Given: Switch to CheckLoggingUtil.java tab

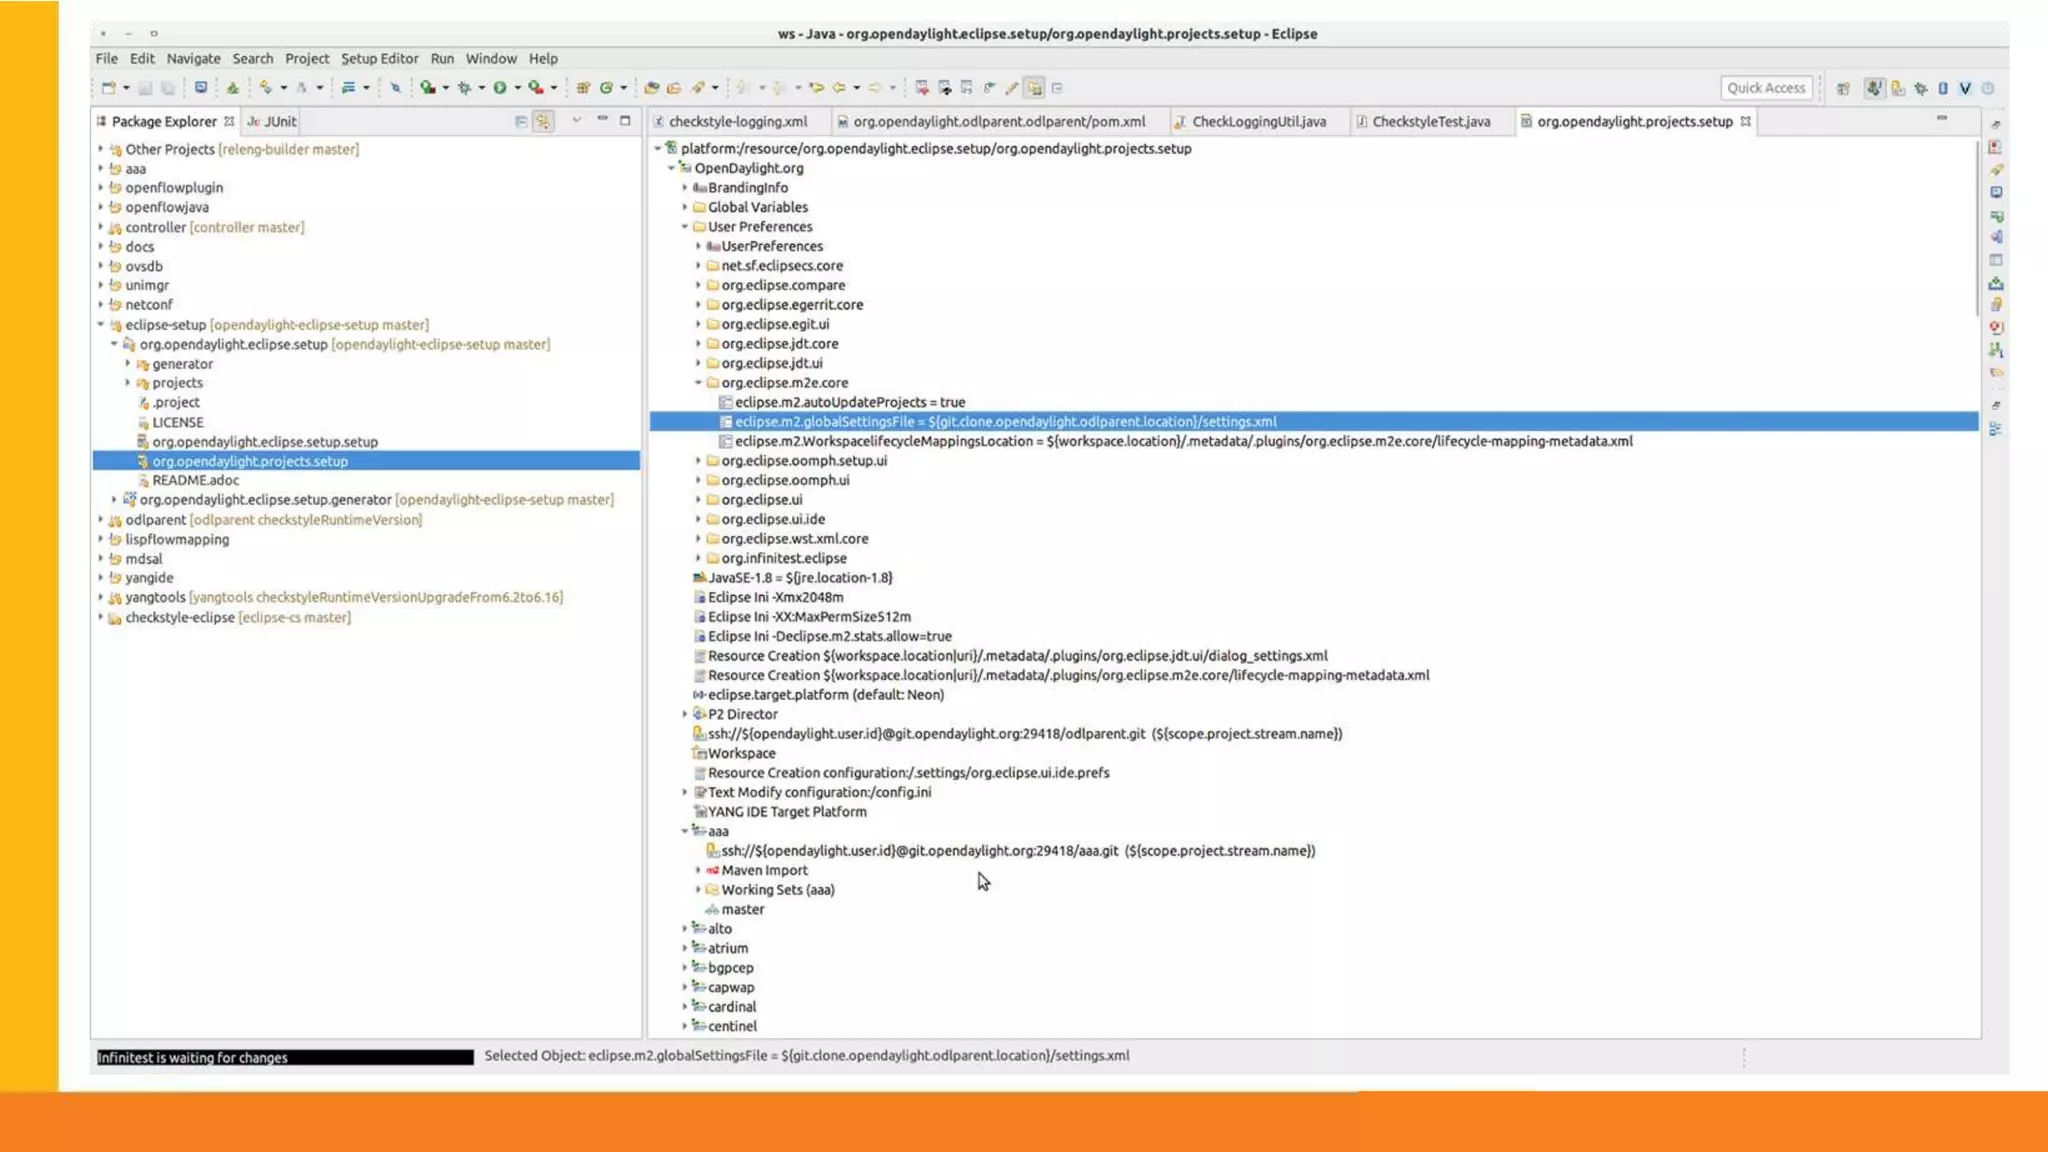Looking at the screenshot, I should (x=1258, y=121).
